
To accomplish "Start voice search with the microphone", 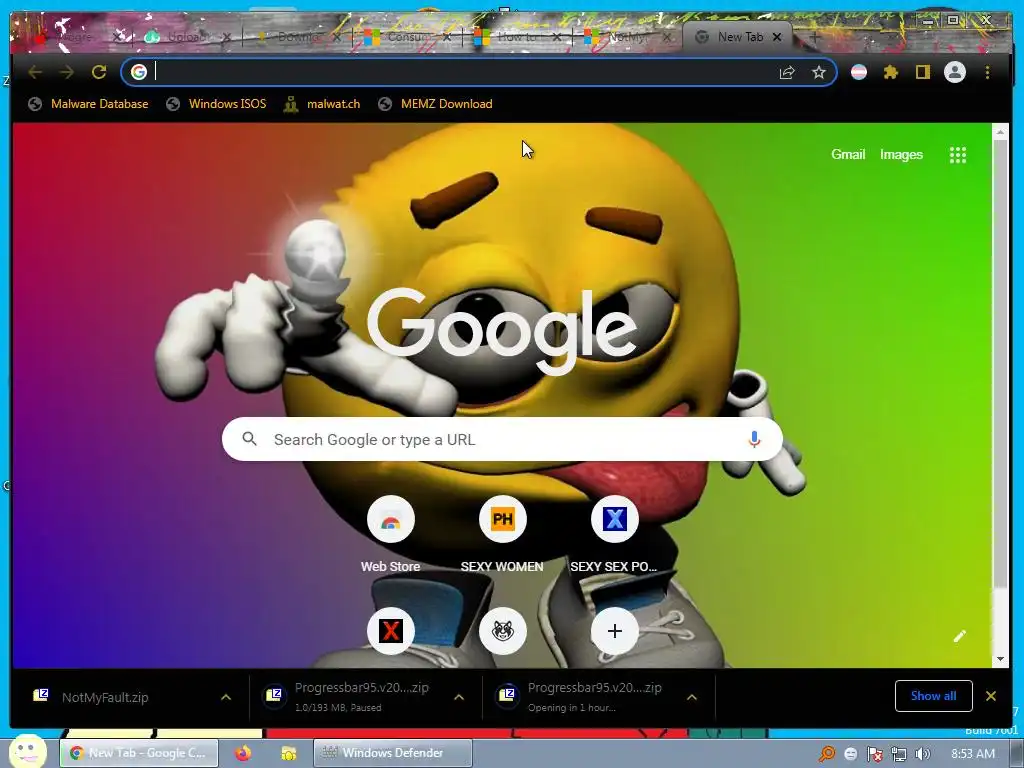I will [x=754, y=440].
